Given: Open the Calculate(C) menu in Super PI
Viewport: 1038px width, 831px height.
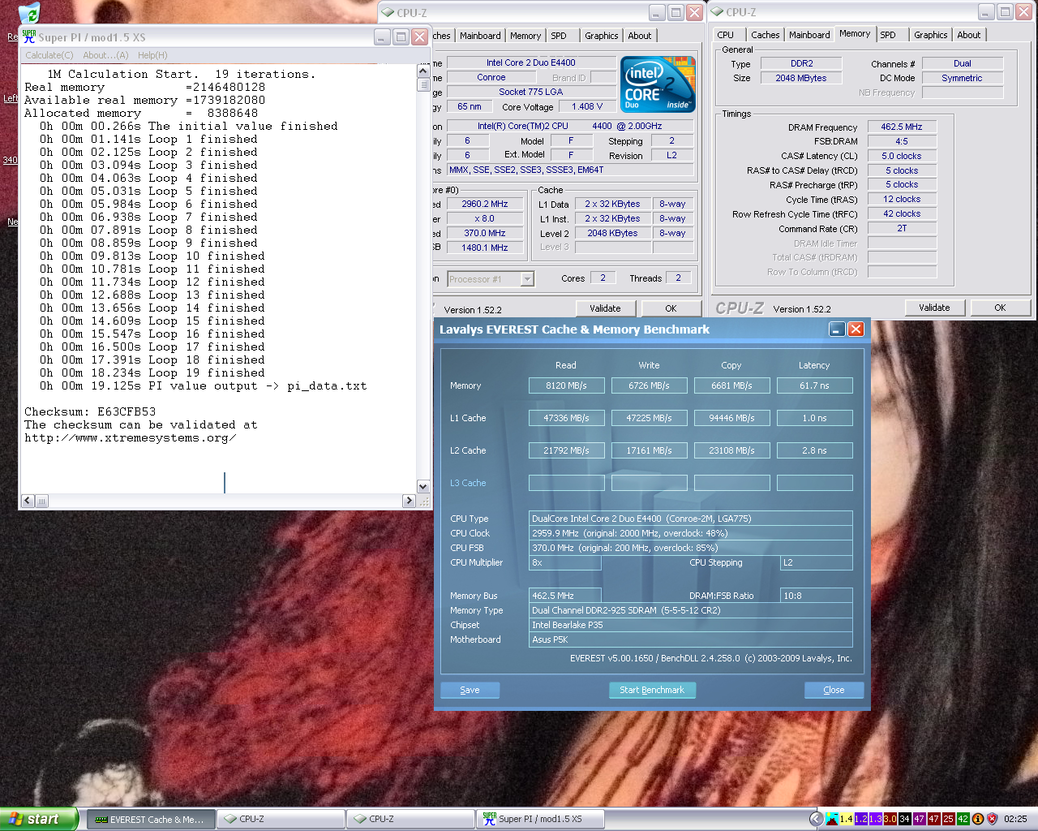Looking at the screenshot, I should tap(49, 56).
